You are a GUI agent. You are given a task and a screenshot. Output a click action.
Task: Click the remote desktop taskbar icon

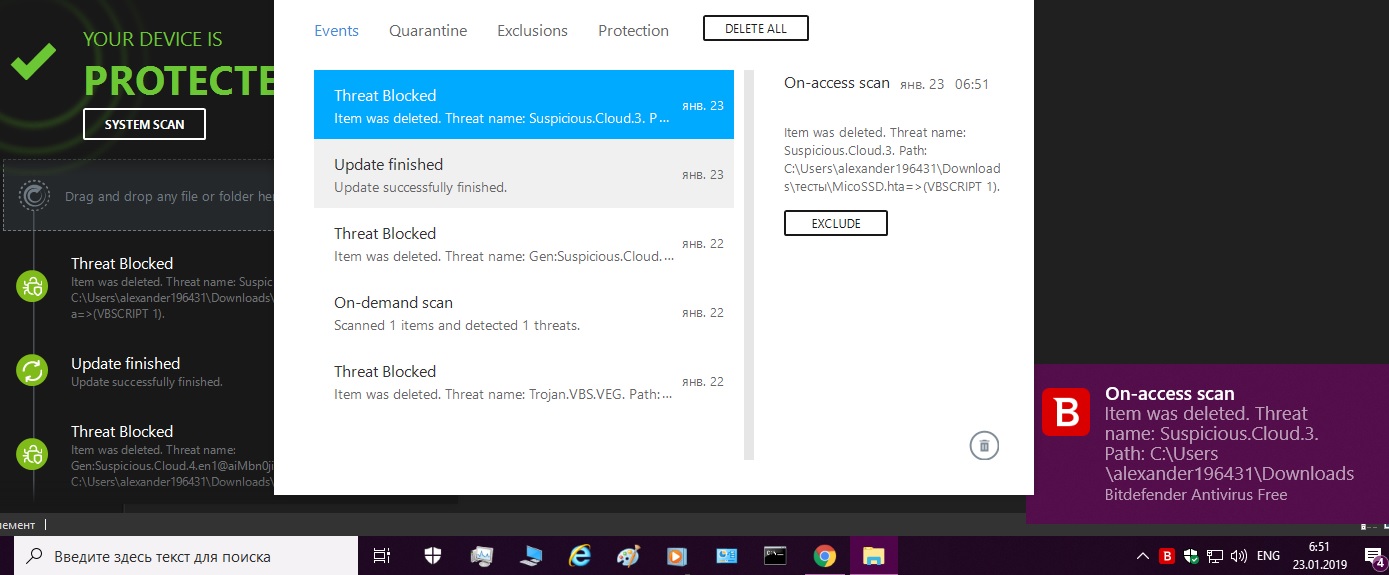tap(530, 556)
